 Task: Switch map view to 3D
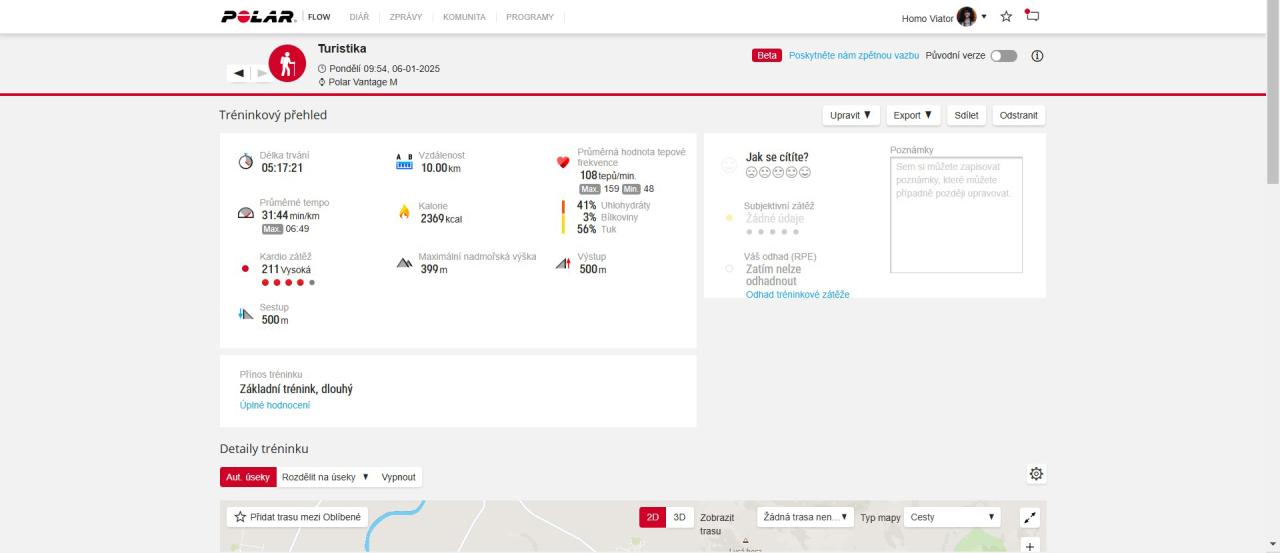pos(679,517)
